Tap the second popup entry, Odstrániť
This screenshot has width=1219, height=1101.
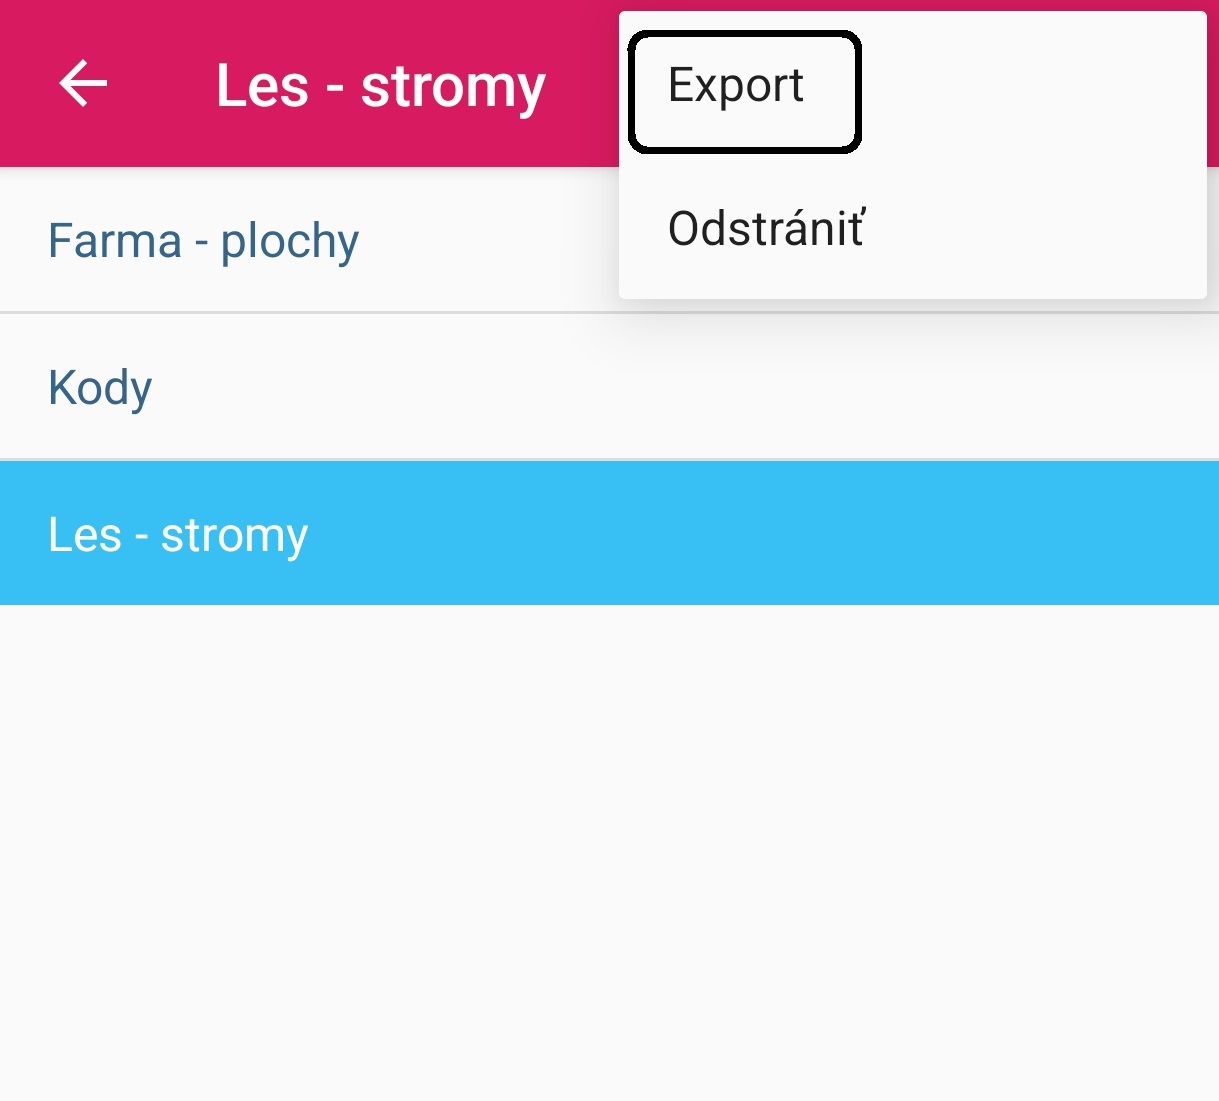(913, 228)
